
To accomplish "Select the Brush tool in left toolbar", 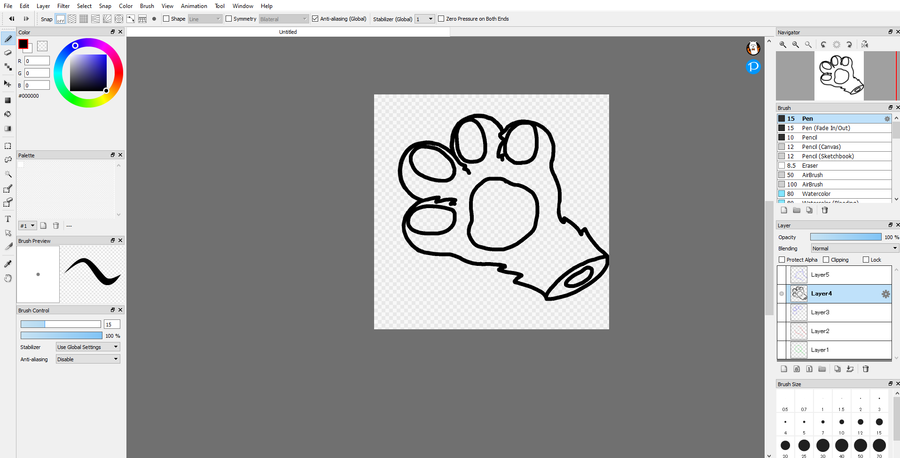I will [8, 39].
